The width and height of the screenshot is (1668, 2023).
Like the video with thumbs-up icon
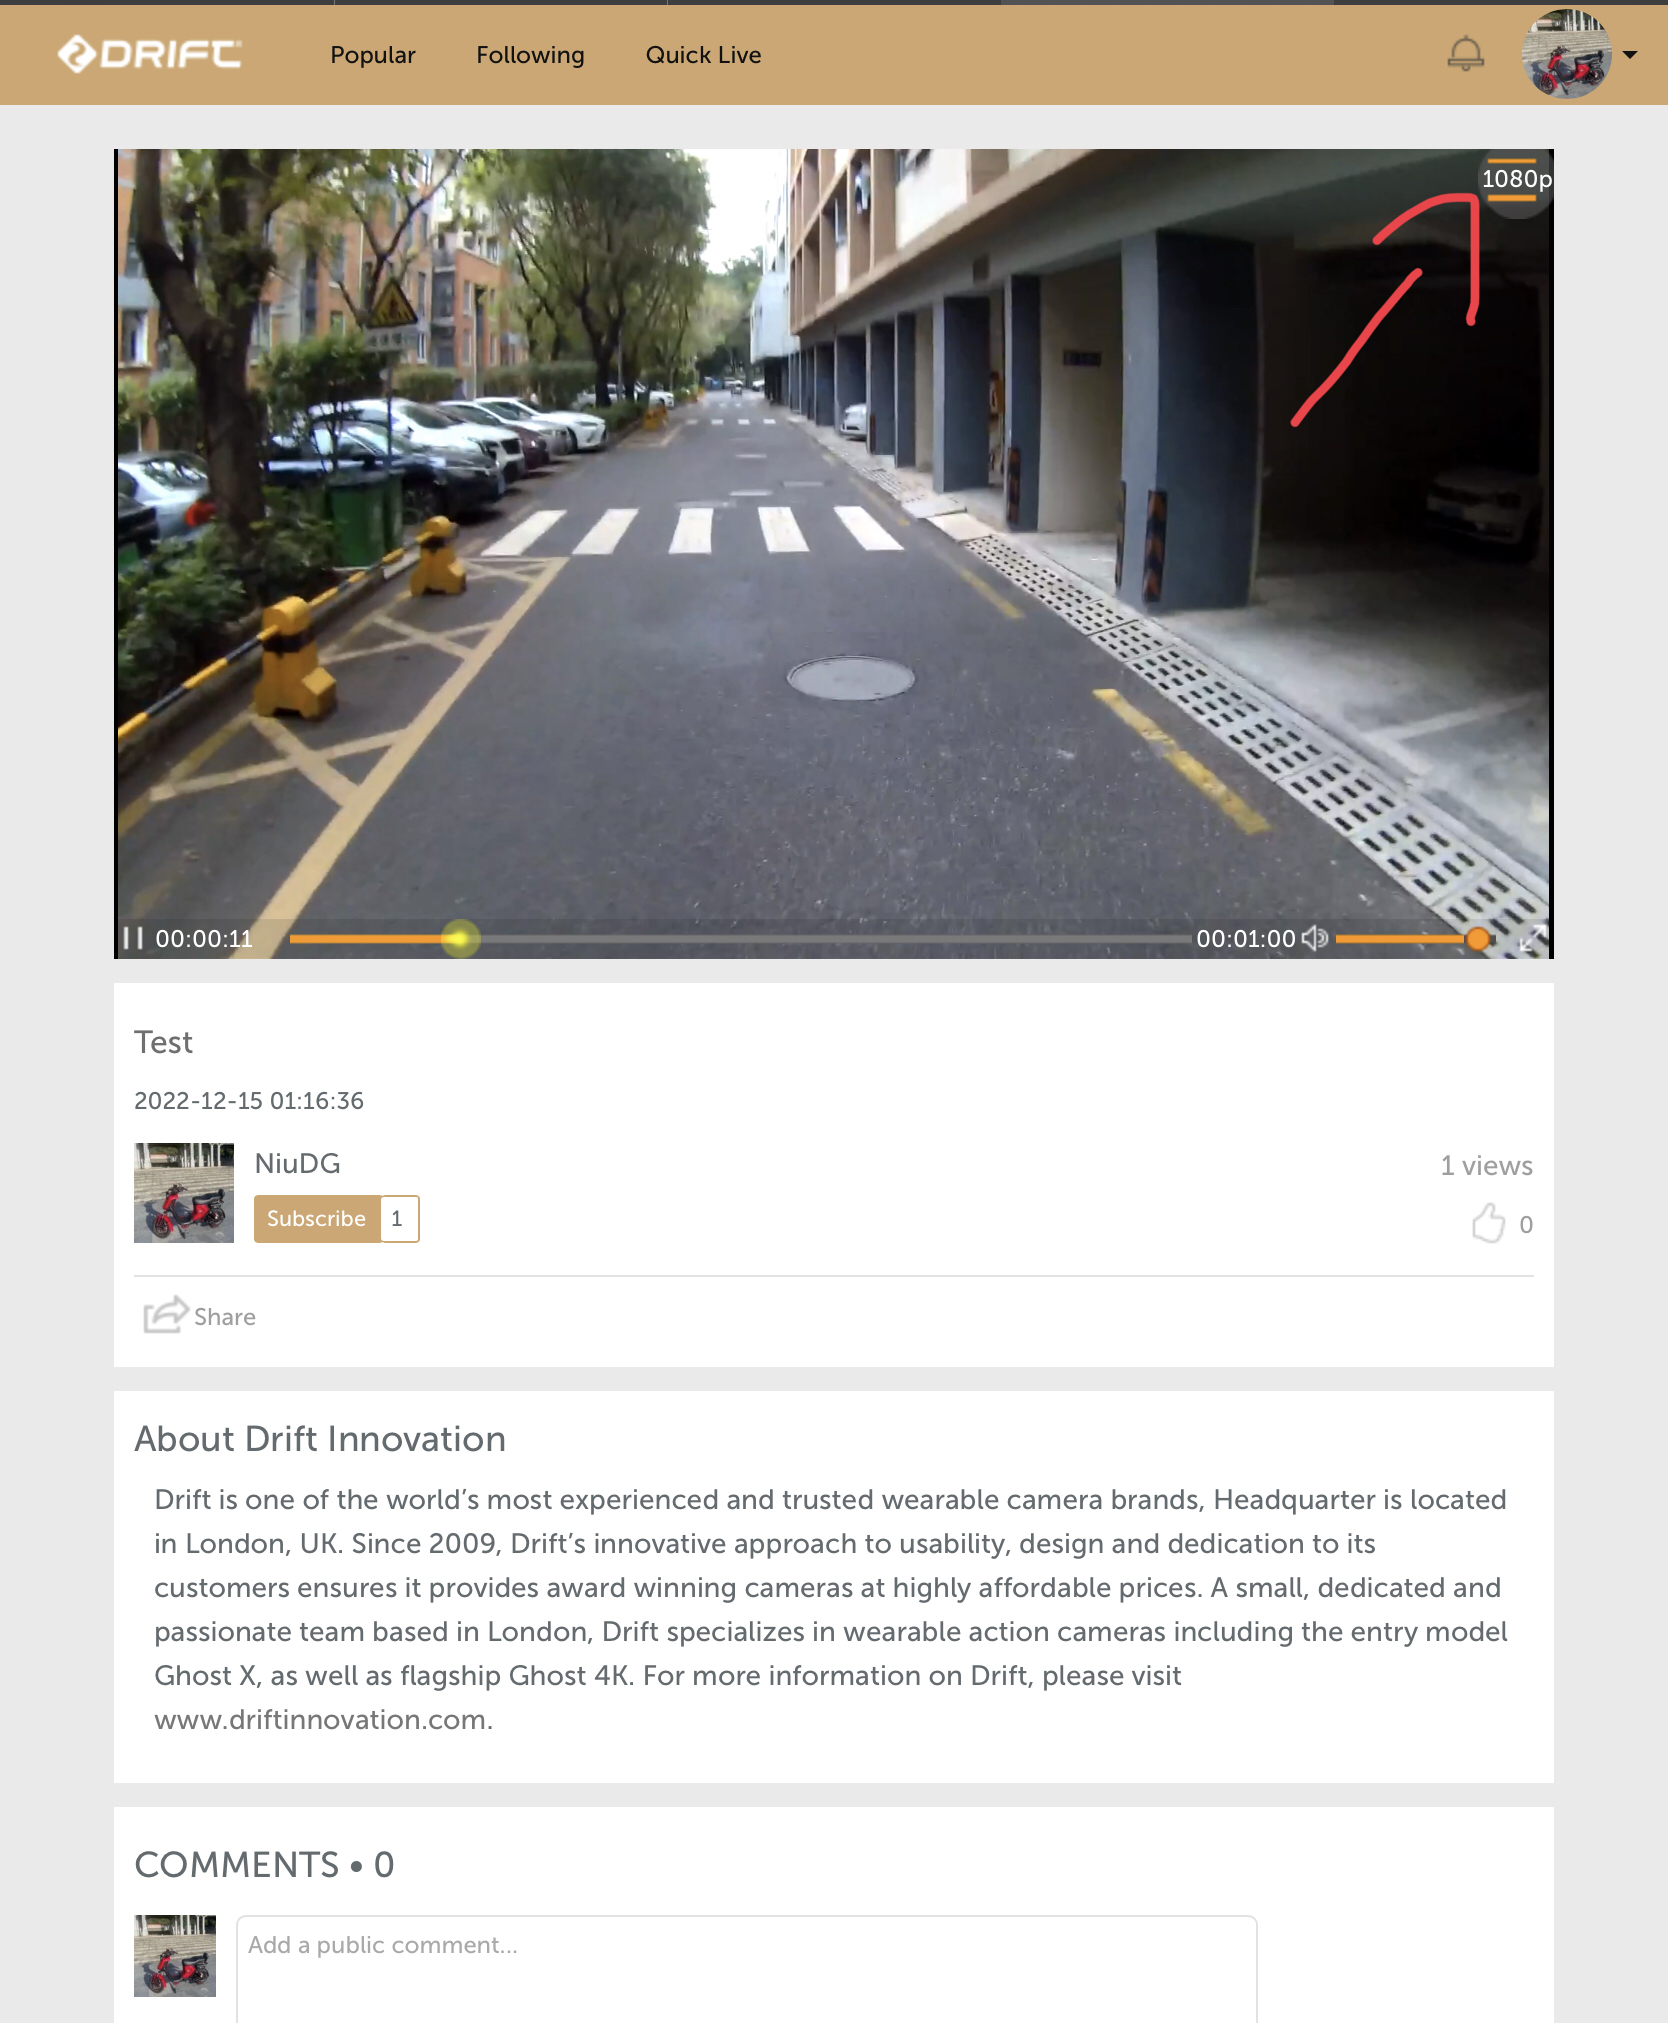point(1488,1223)
